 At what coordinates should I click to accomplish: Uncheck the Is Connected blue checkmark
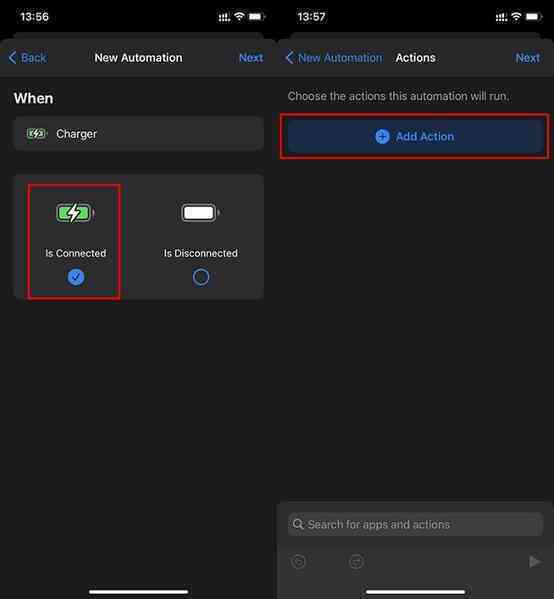click(76, 277)
